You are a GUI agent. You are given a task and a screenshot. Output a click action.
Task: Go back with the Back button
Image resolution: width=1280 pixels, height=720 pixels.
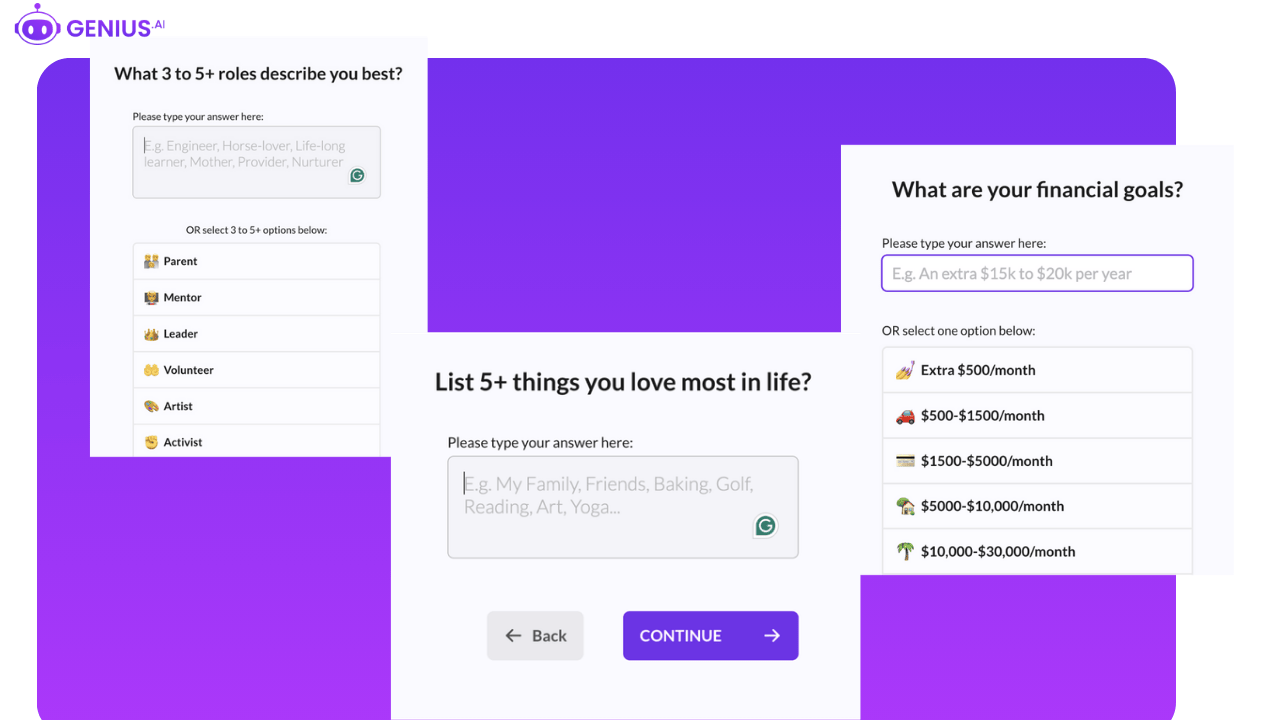point(535,636)
